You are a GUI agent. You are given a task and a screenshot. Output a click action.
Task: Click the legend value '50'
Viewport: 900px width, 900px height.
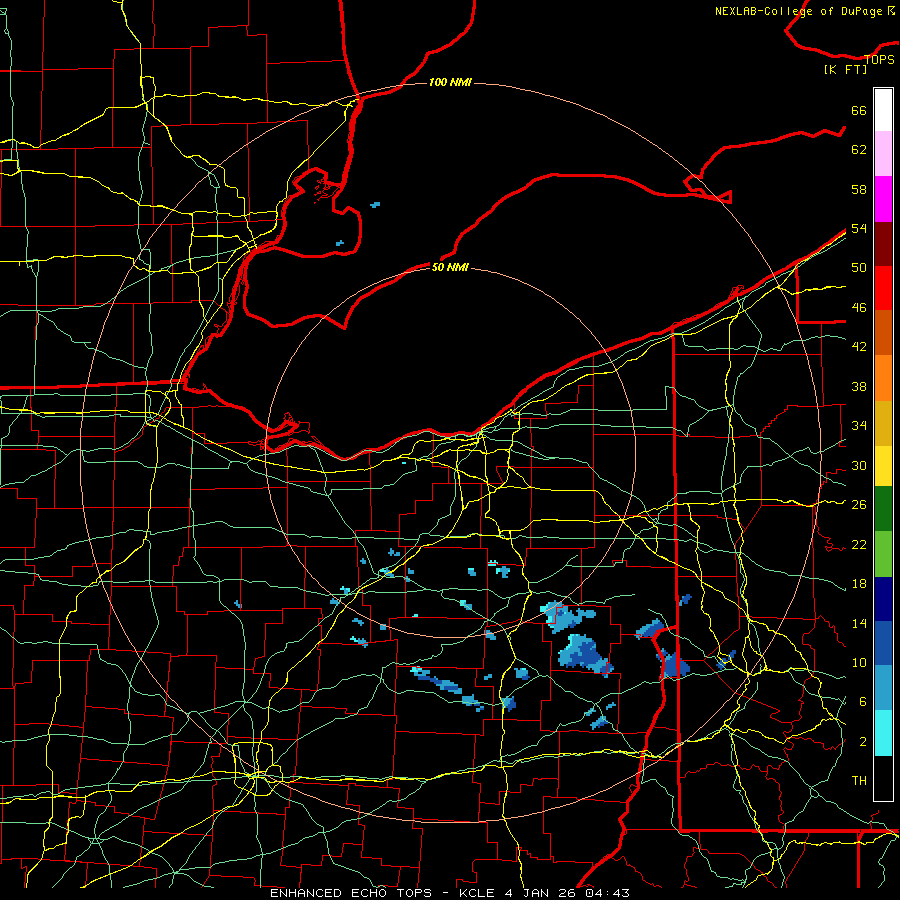pyautogui.click(x=859, y=268)
